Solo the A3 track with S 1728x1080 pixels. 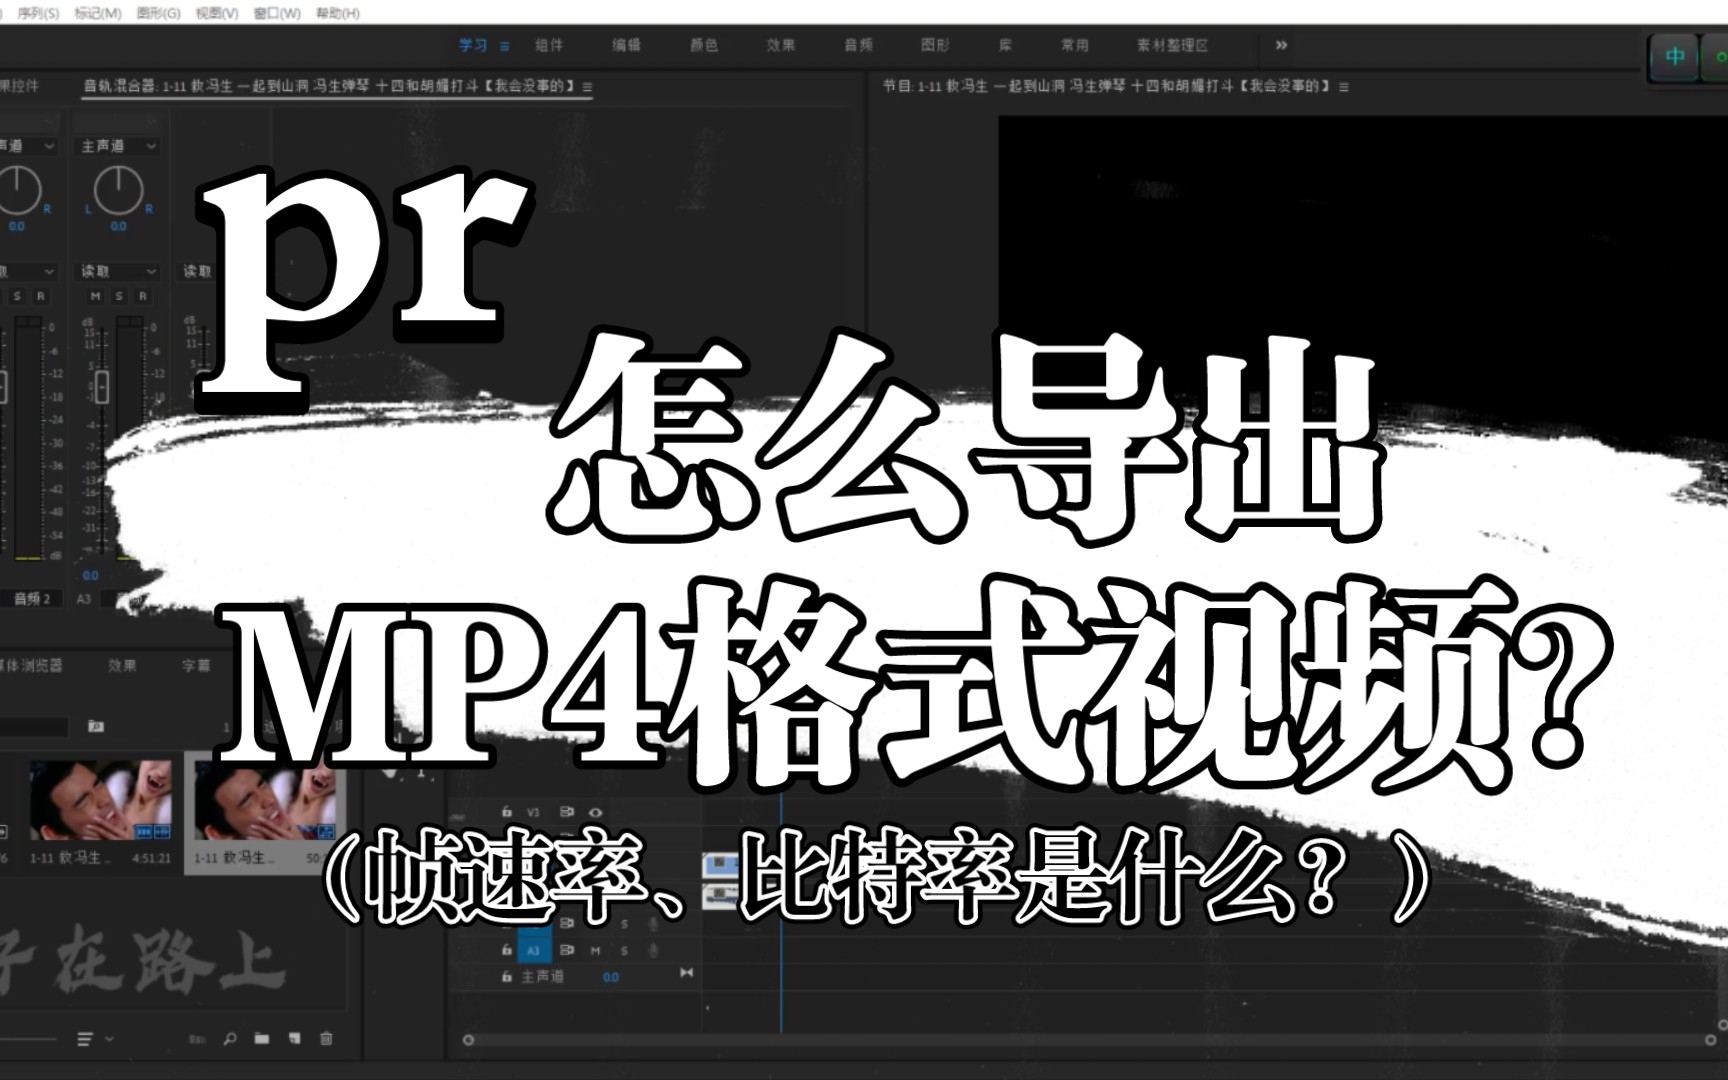click(624, 950)
